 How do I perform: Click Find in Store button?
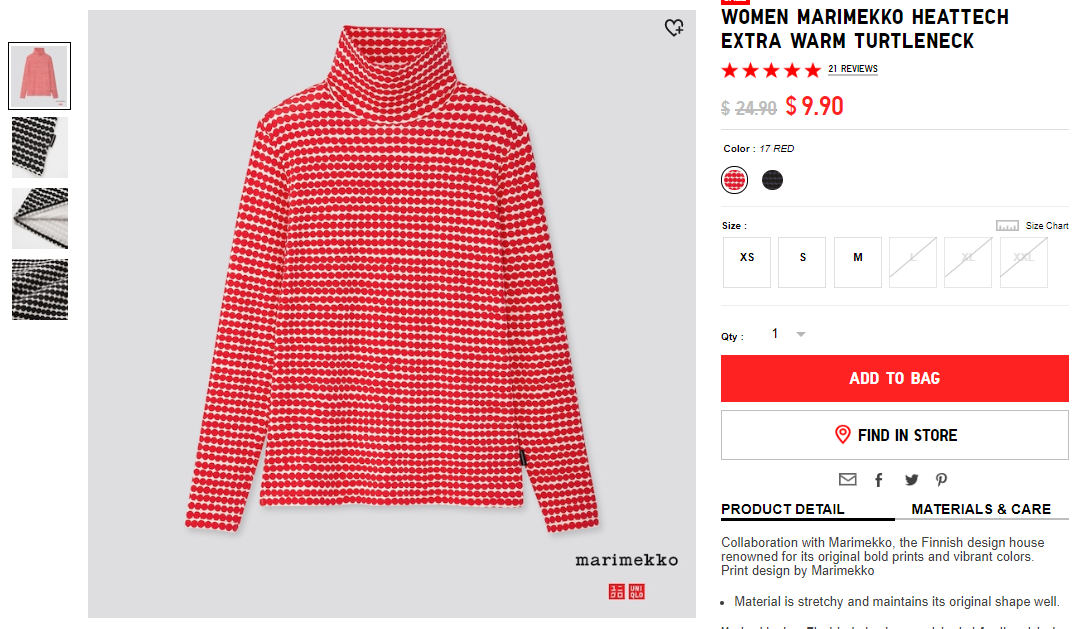tap(895, 435)
